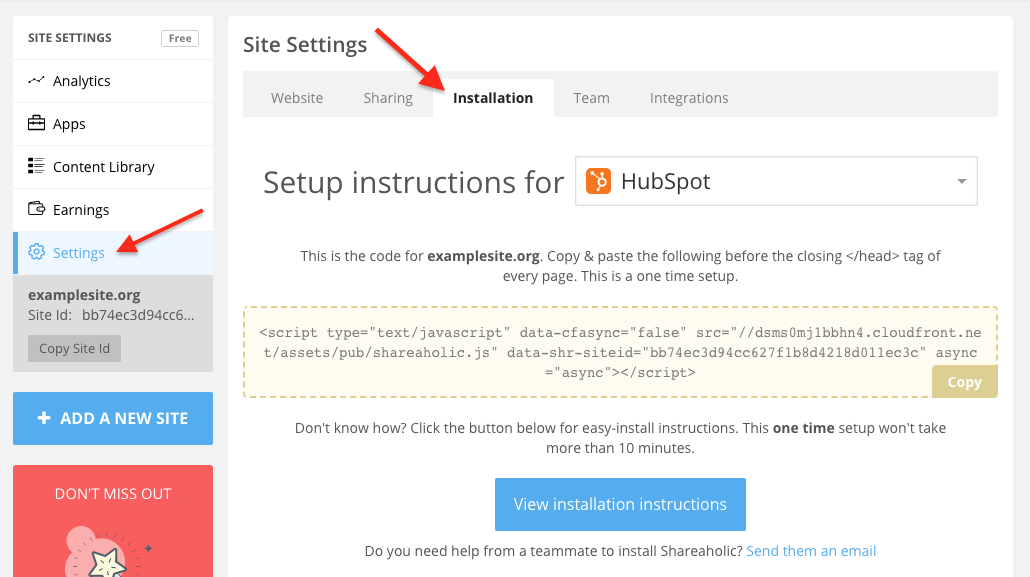Click the plus icon on Add a New Site
The height and width of the screenshot is (577, 1030).
tap(44, 418)
